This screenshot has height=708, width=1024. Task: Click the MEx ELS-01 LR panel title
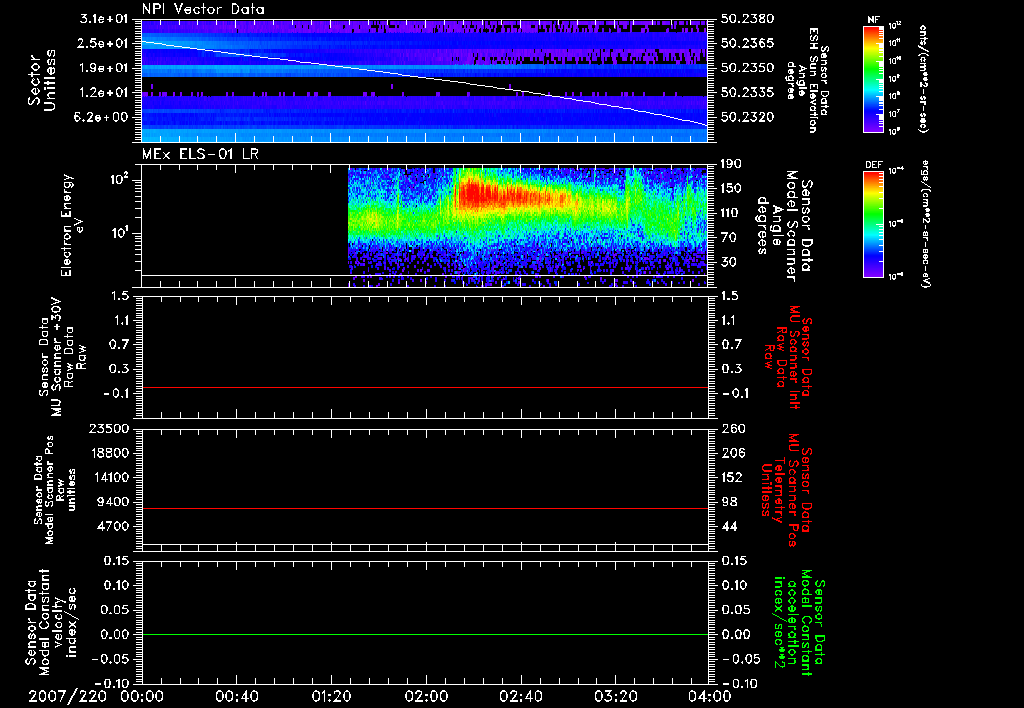(x=200, y=155)
